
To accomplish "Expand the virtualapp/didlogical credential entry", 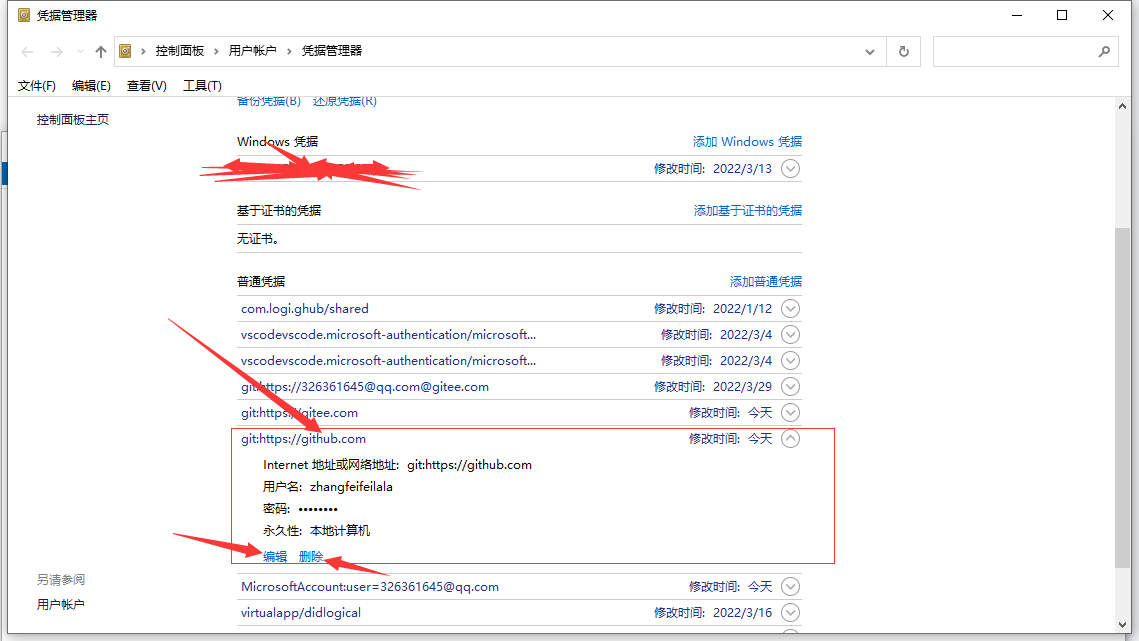I will point(790,612).
